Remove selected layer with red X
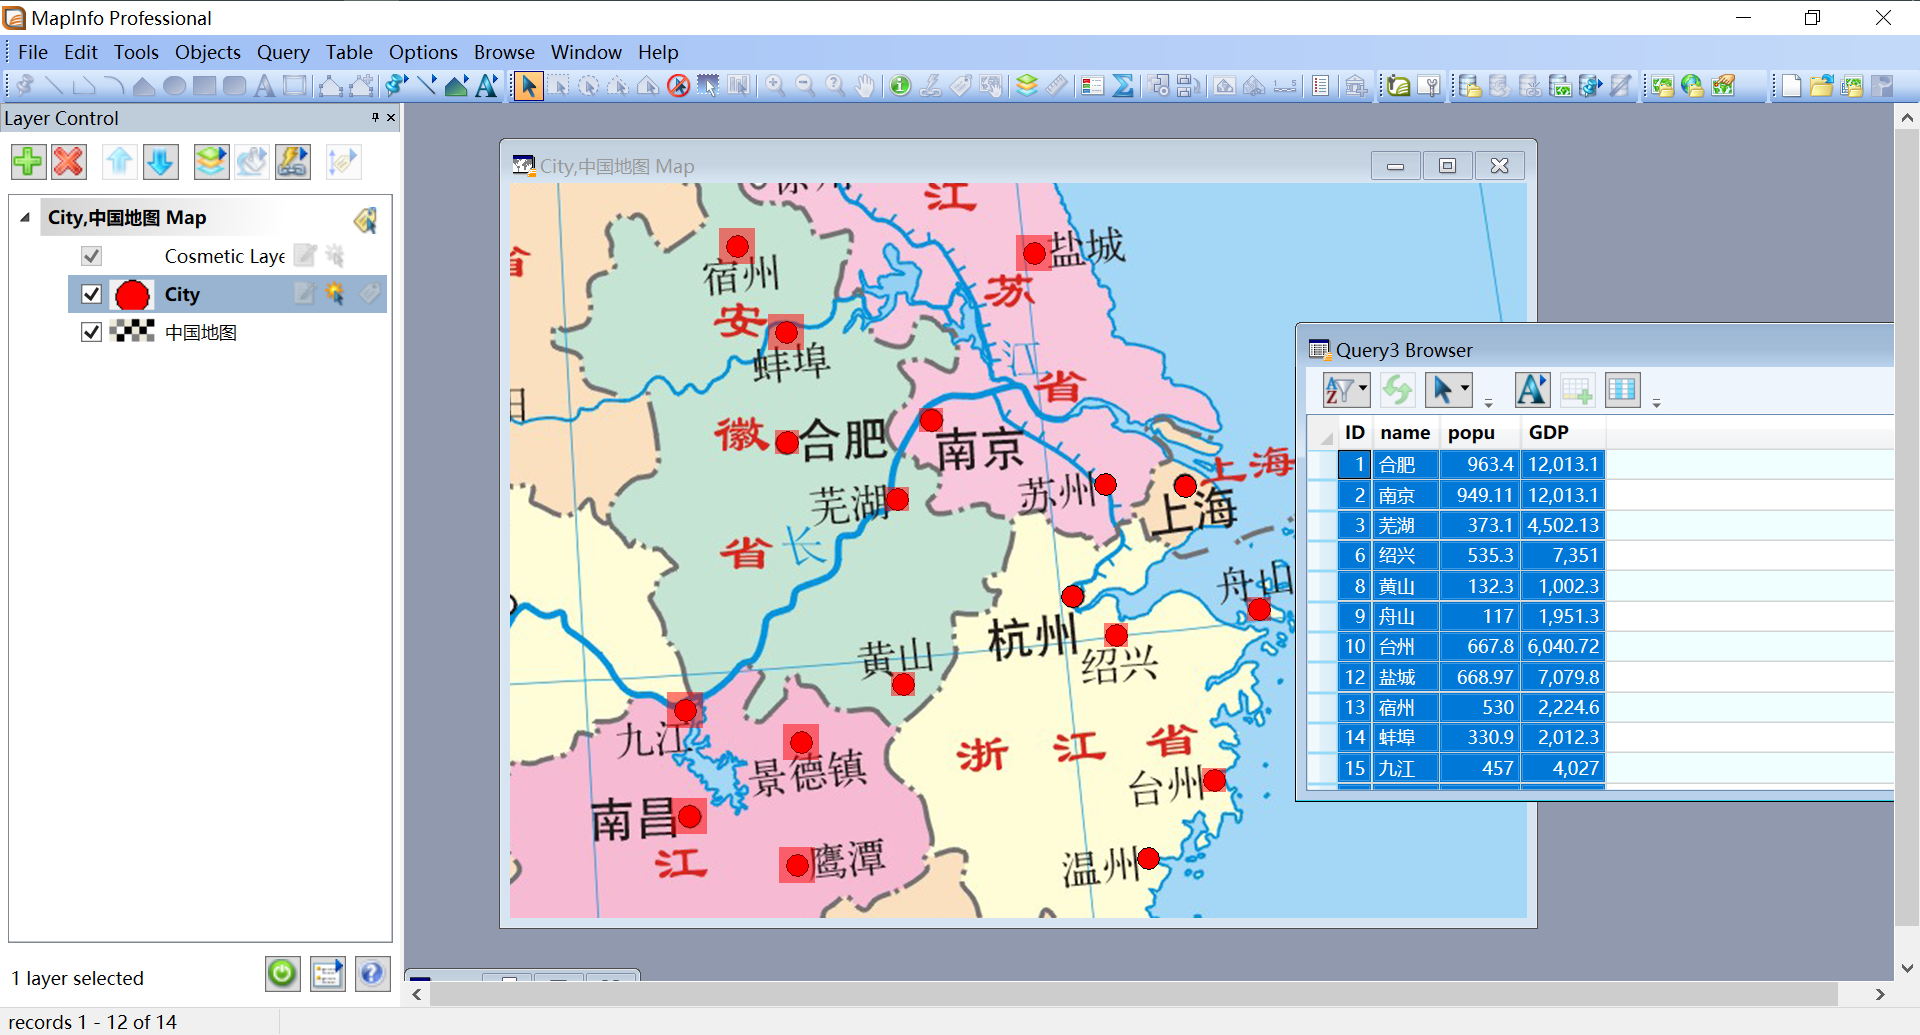Viewport: 1920px width, 1035px height. coord(69,161)
